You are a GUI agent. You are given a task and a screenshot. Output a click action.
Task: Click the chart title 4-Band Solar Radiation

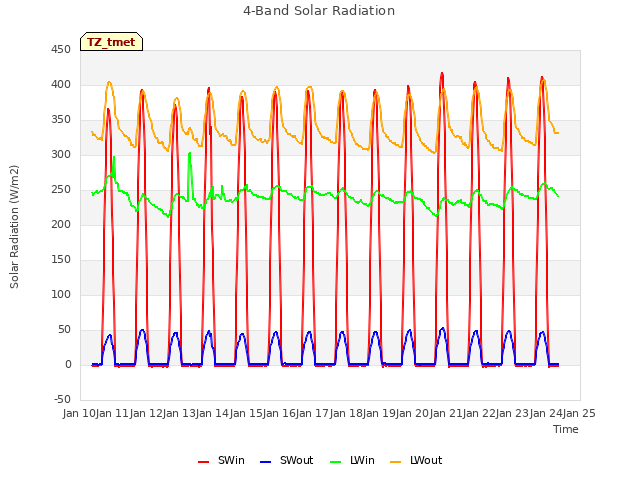coord(319,11)
